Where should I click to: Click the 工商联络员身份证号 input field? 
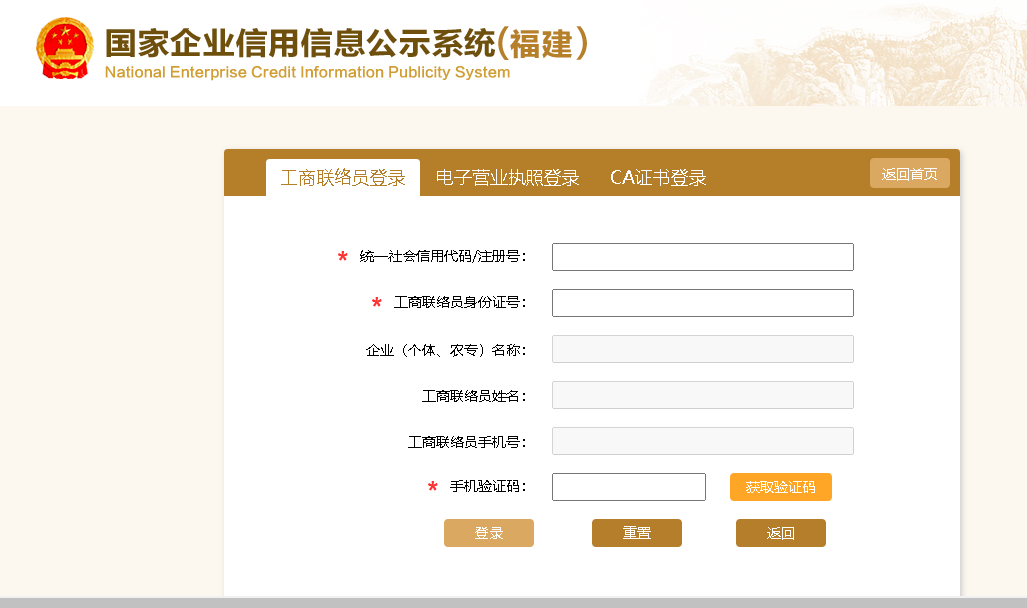pyautogui.click(x=702, y=302)
